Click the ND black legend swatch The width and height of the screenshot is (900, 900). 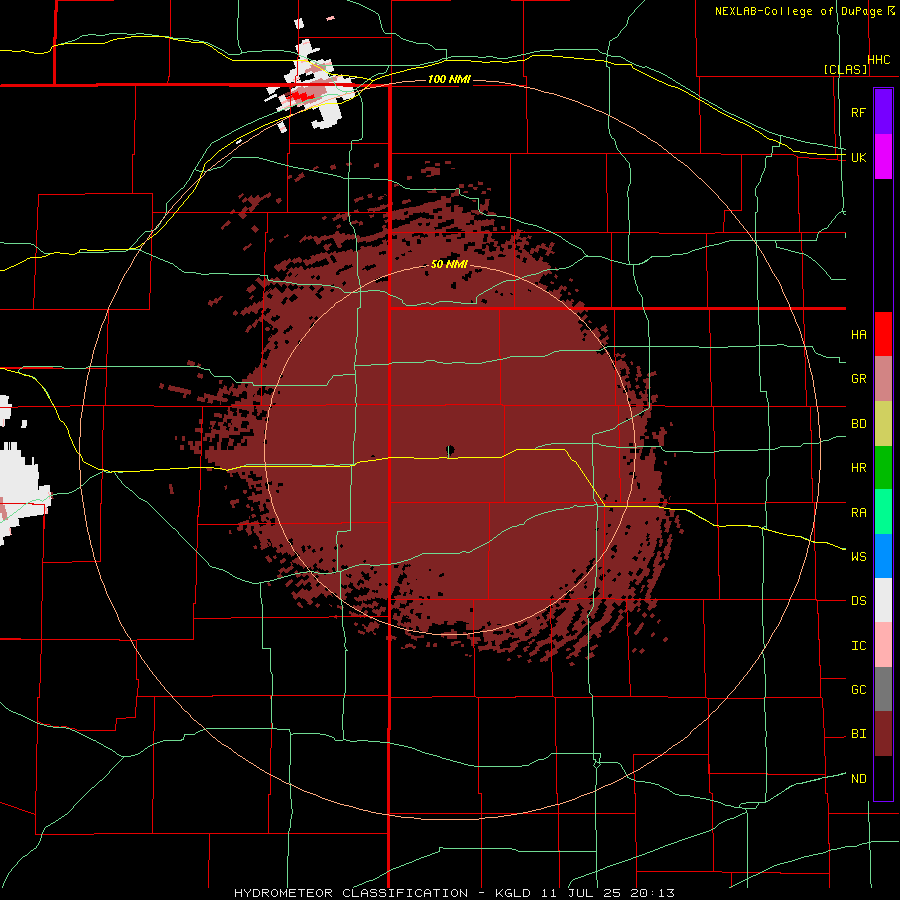883,778
